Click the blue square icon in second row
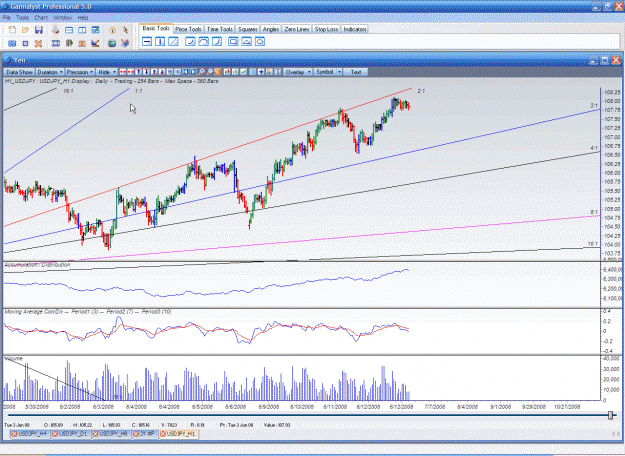Viewport: 625px width, 456px height. point(26,43)
